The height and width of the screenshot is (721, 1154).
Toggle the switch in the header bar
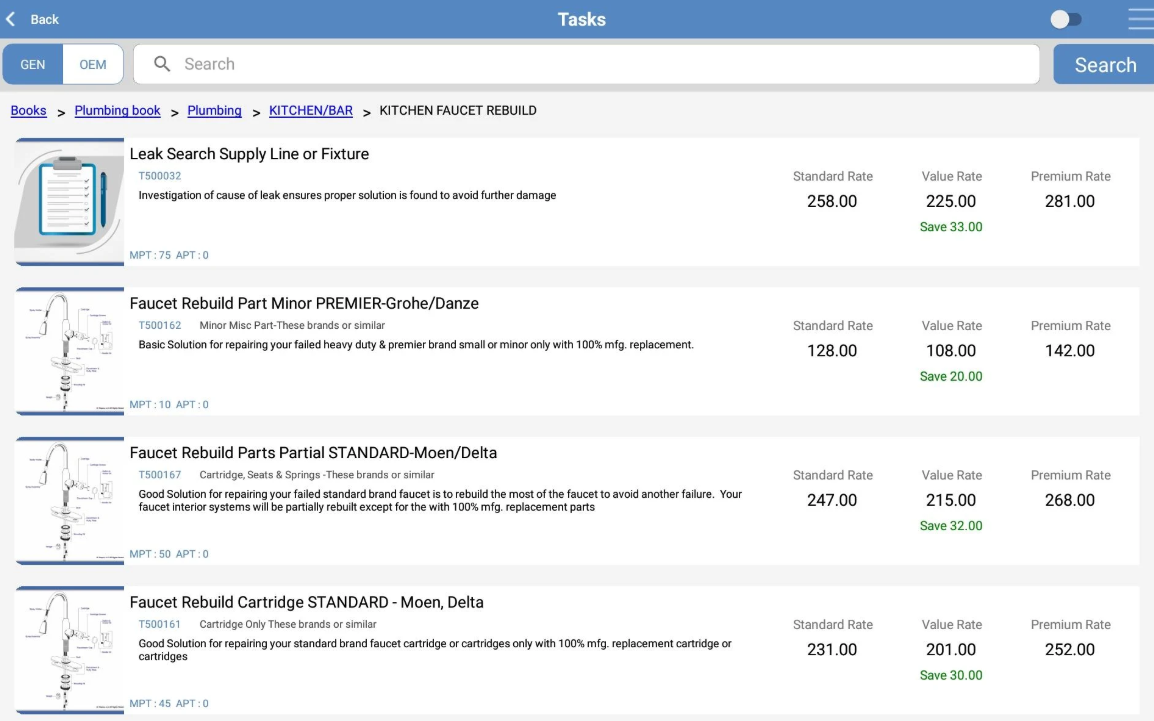pos(1065,19)
